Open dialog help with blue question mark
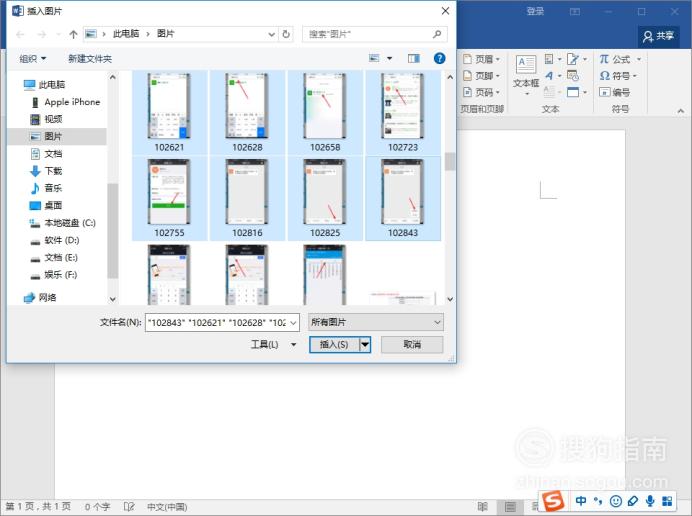The image size is (692, 516). point(439,58)
